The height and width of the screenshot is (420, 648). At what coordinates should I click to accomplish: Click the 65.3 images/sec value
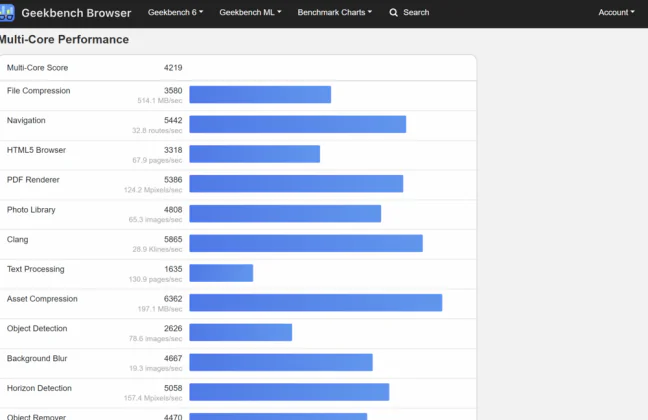coord(155,220)
